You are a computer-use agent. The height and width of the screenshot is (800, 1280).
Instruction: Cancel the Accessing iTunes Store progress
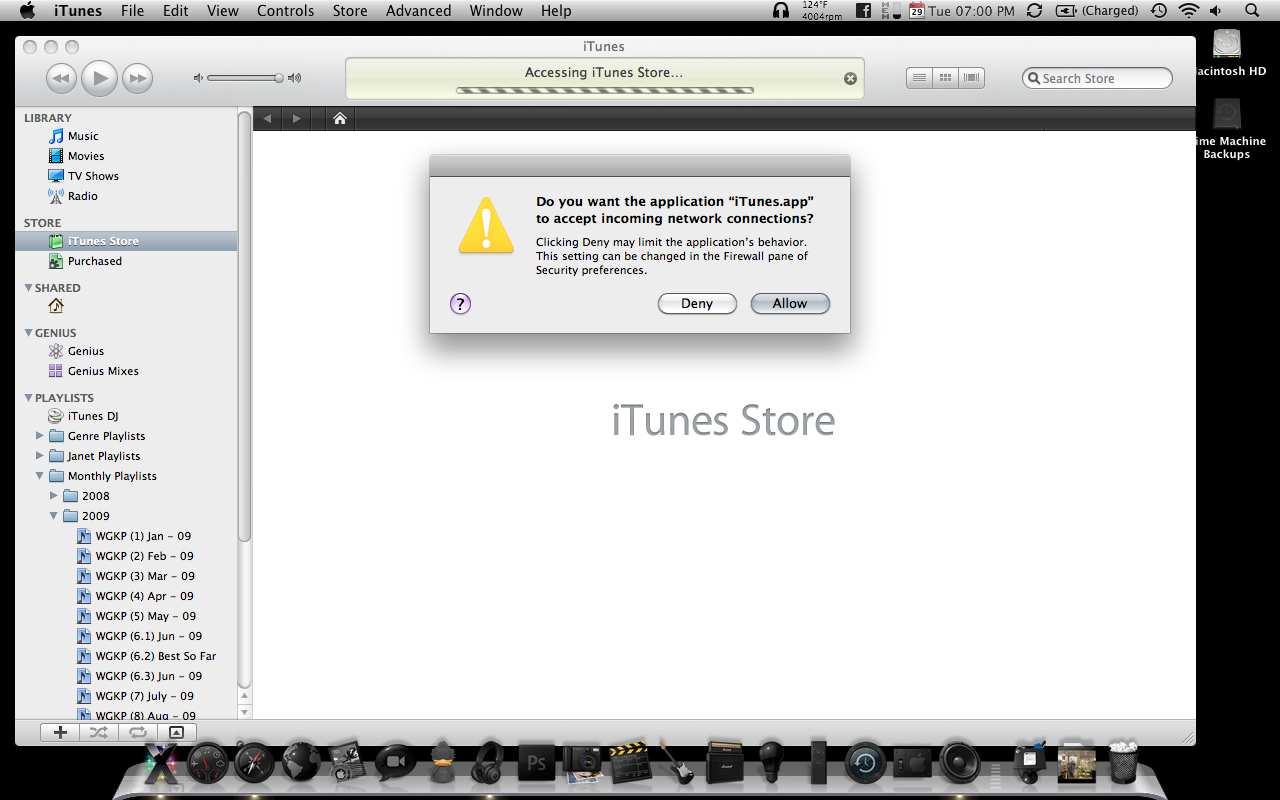pos(850,78)
